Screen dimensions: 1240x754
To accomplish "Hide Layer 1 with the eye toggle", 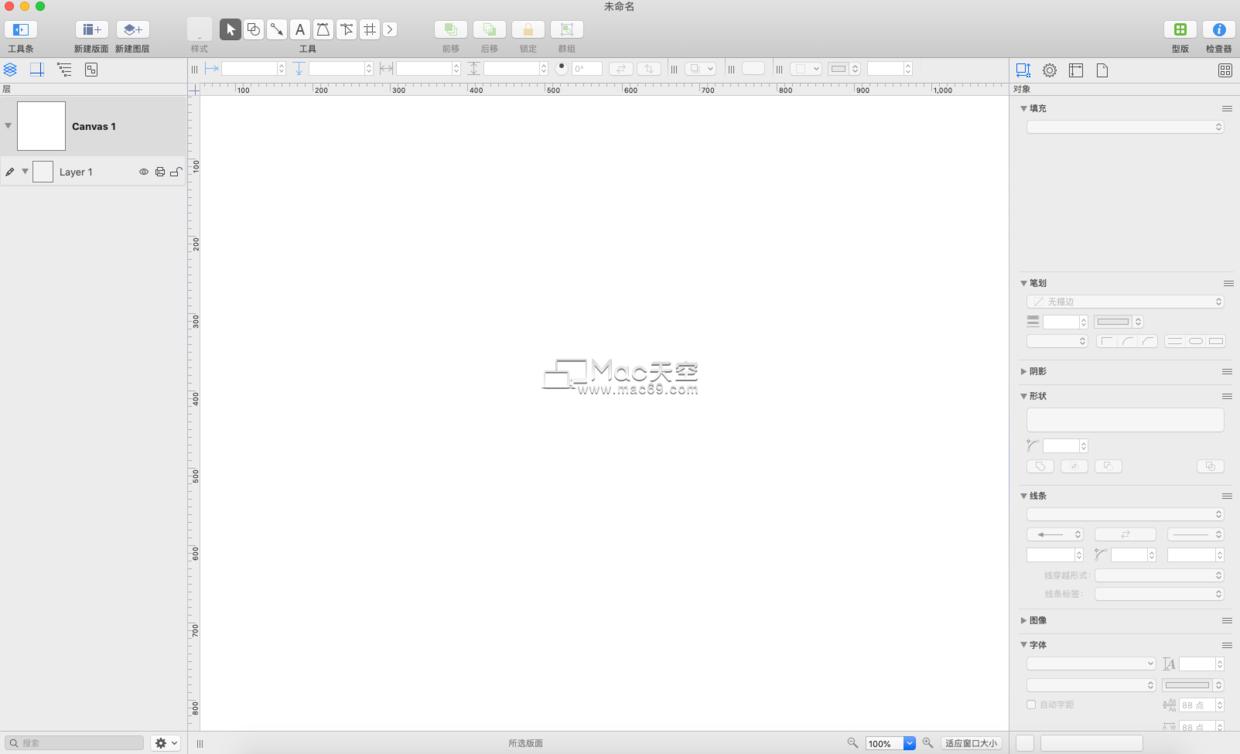I will 143,171.
